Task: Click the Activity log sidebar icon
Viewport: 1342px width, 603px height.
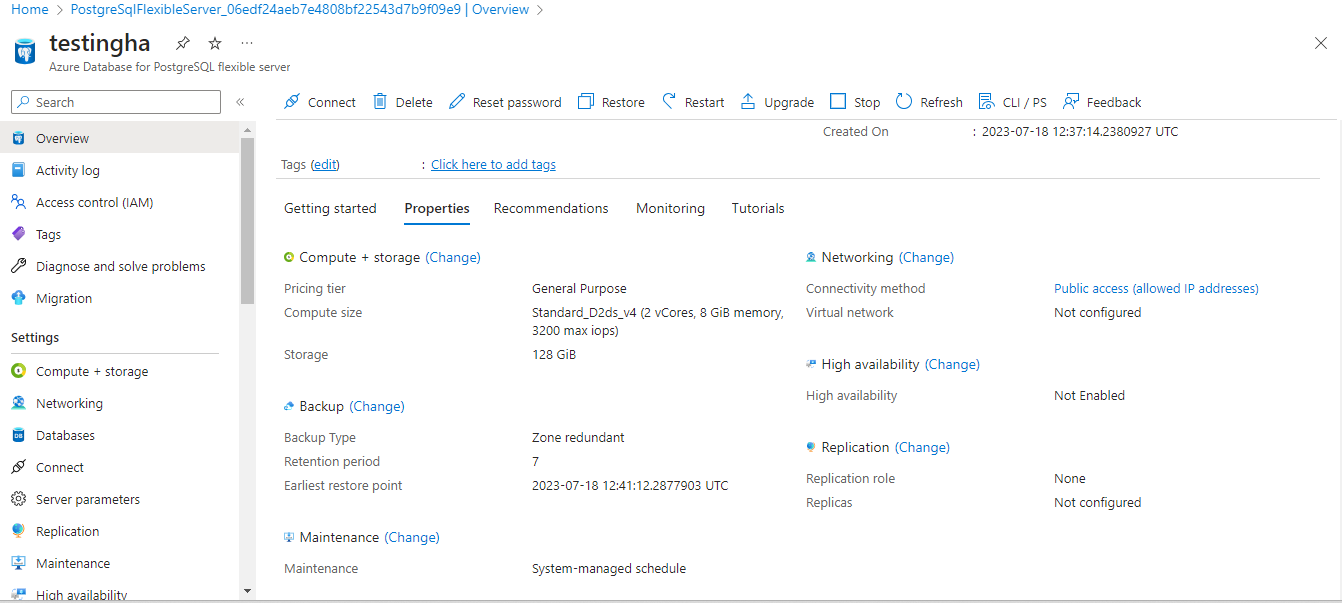Action: point(18,170)
